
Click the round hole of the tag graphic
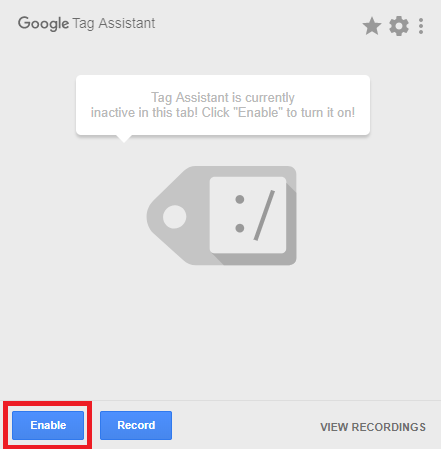[x=174, y=217]
